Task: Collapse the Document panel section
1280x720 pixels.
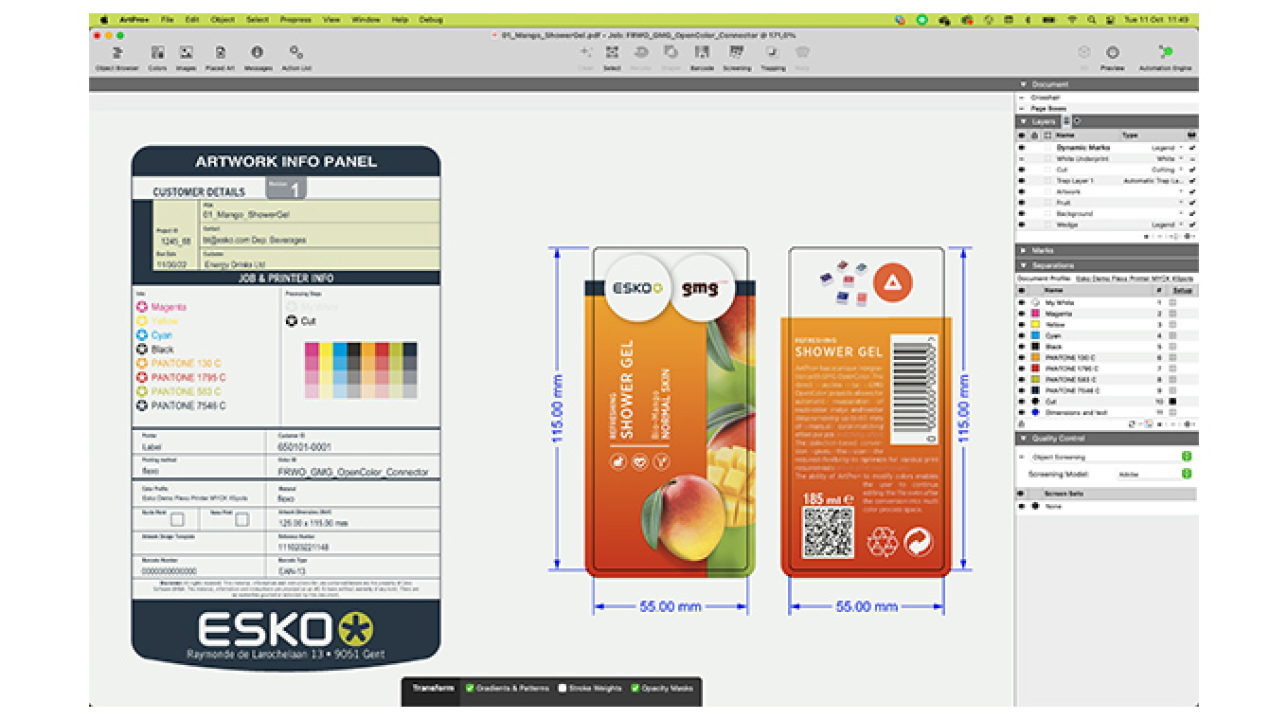Action: point(1023,84)
